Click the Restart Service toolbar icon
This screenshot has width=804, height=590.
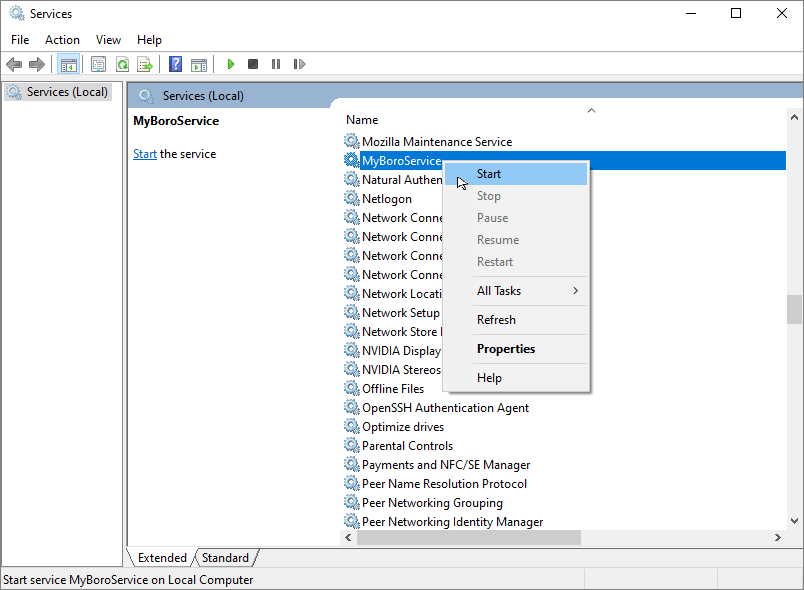point(299,64)
